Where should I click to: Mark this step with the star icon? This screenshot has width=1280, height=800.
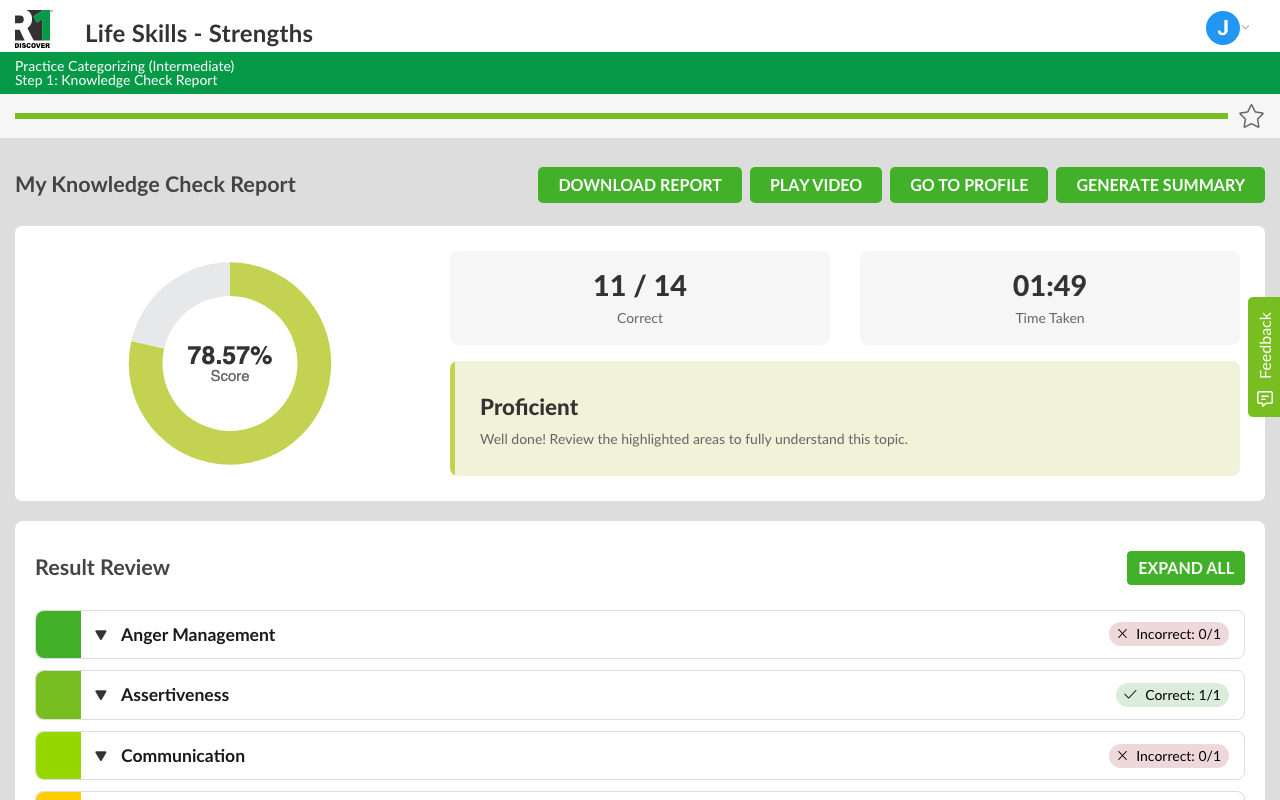(1251, 116)
